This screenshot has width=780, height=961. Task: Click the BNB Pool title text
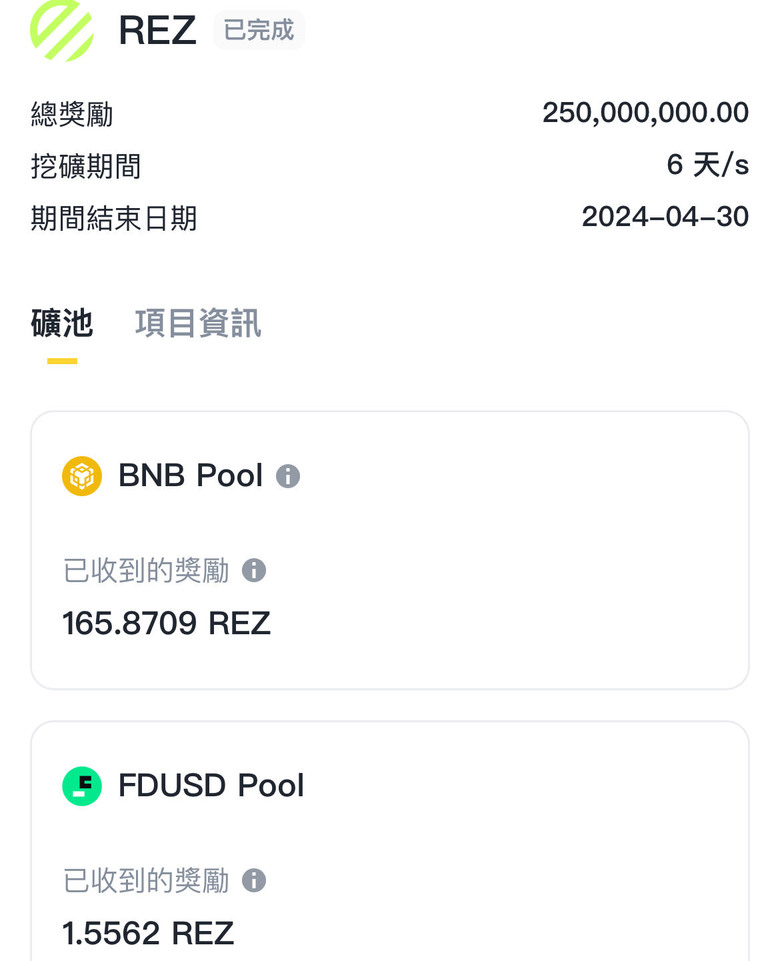point(190,476)
